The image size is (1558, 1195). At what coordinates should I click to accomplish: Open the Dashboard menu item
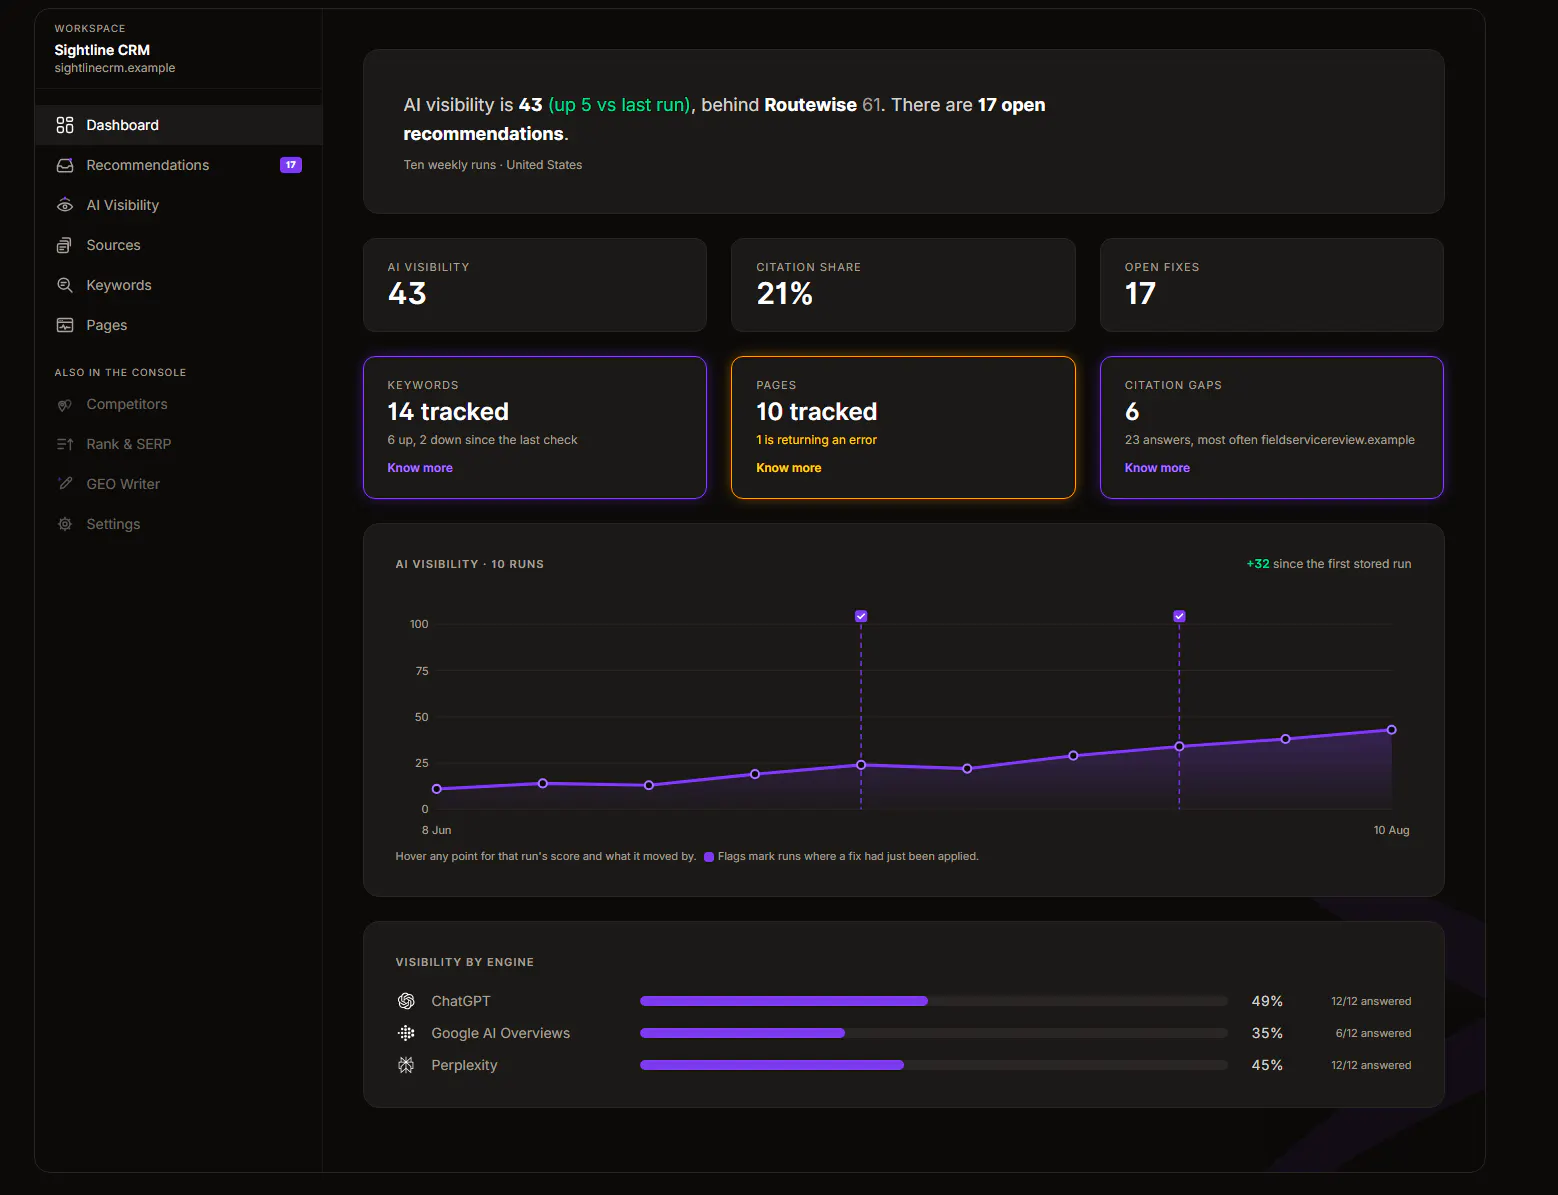[x=179, y=125]
